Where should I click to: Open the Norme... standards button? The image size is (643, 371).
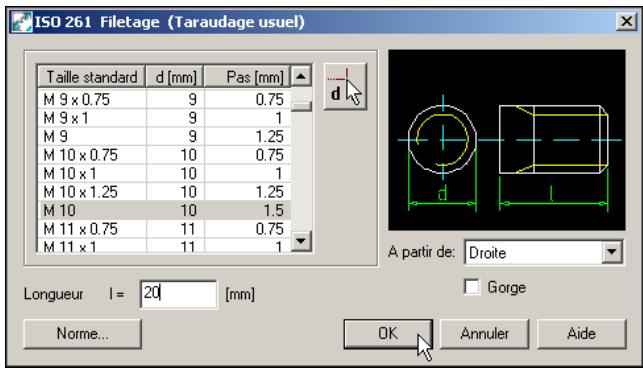coord(83,334)
